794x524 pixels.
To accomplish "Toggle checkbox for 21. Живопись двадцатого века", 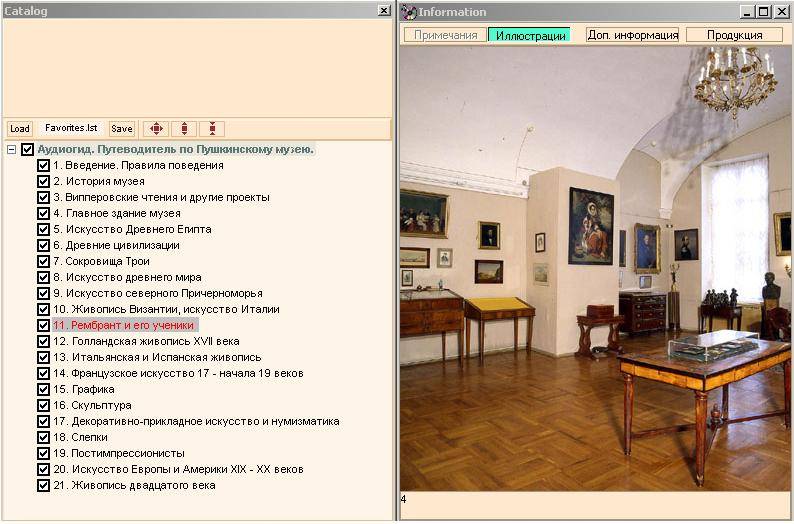I will 44,486.
